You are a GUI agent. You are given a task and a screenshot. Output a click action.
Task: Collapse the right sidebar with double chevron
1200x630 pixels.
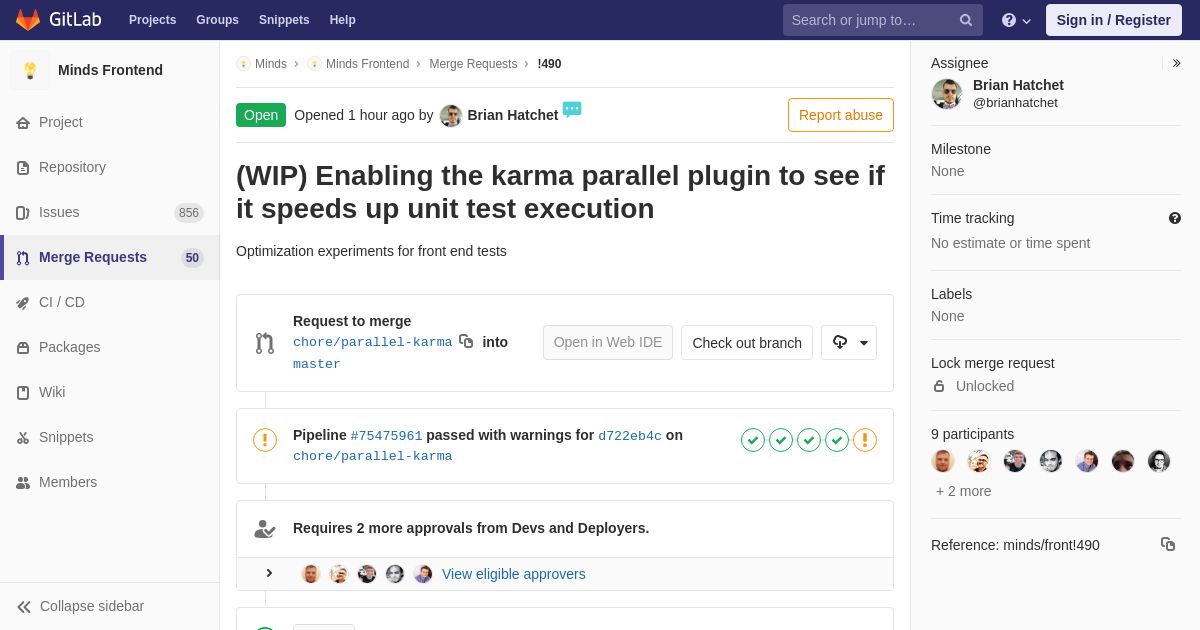[1176, 63]
